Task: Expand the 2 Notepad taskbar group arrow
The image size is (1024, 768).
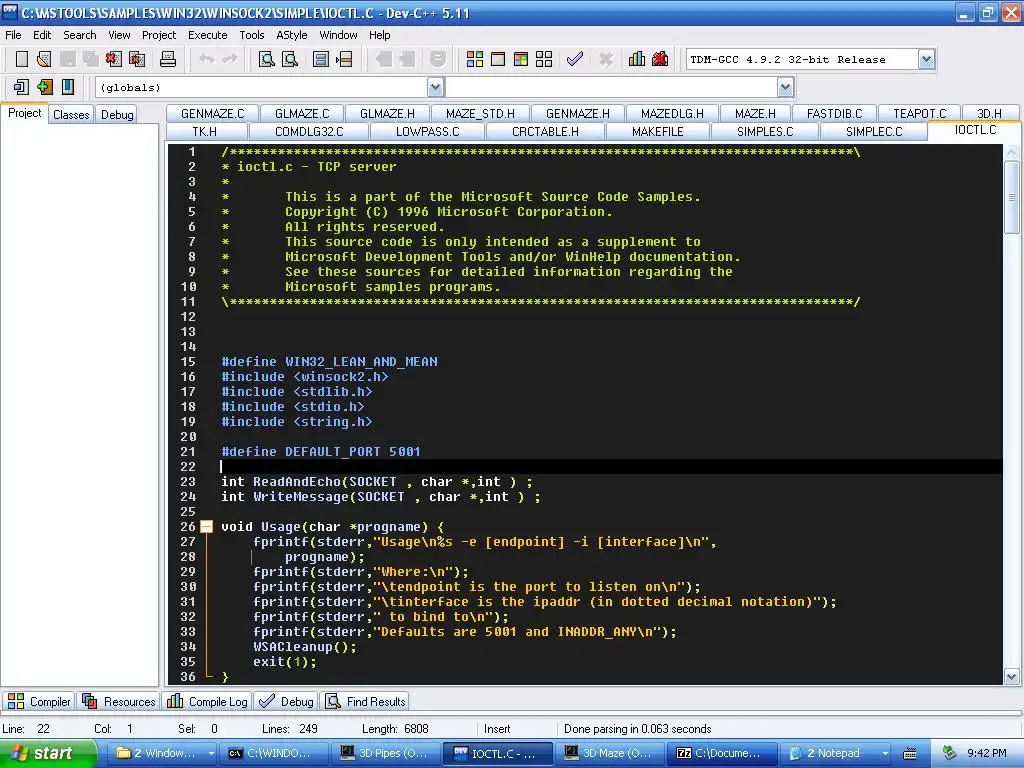Action: (885, 754)
